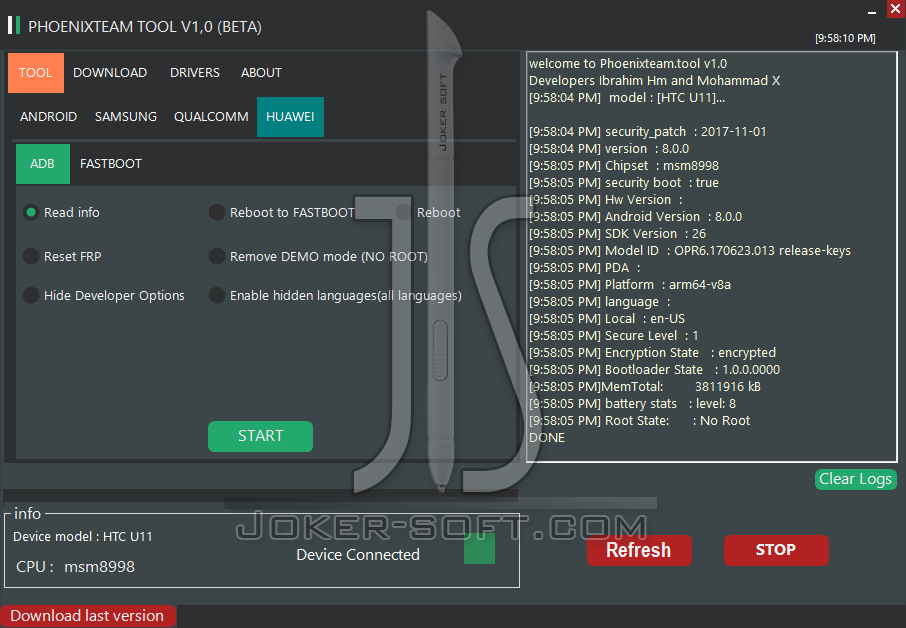906x628 pixels.
Task: Click the red Refresh button
Action: 639,550
